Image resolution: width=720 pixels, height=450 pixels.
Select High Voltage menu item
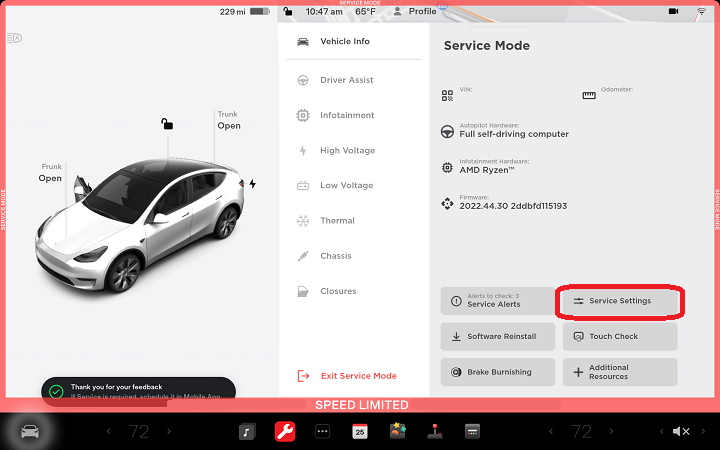tap(347, 151)
